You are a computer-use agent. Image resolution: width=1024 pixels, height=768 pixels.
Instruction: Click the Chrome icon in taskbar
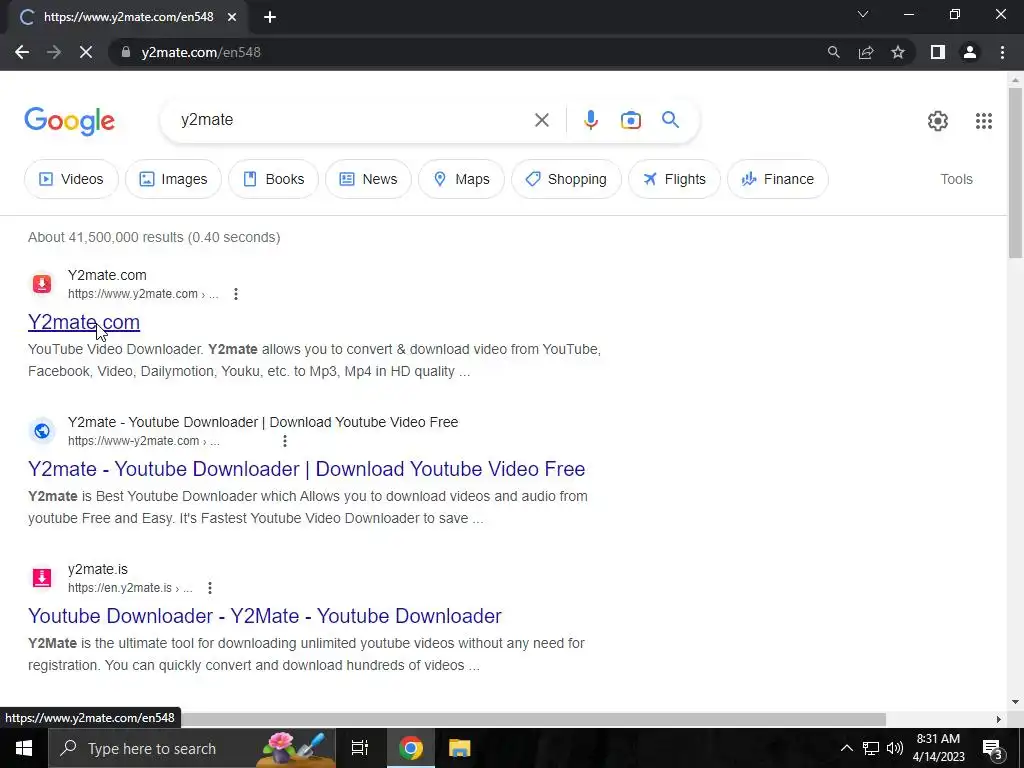click(x=411, y=748)
